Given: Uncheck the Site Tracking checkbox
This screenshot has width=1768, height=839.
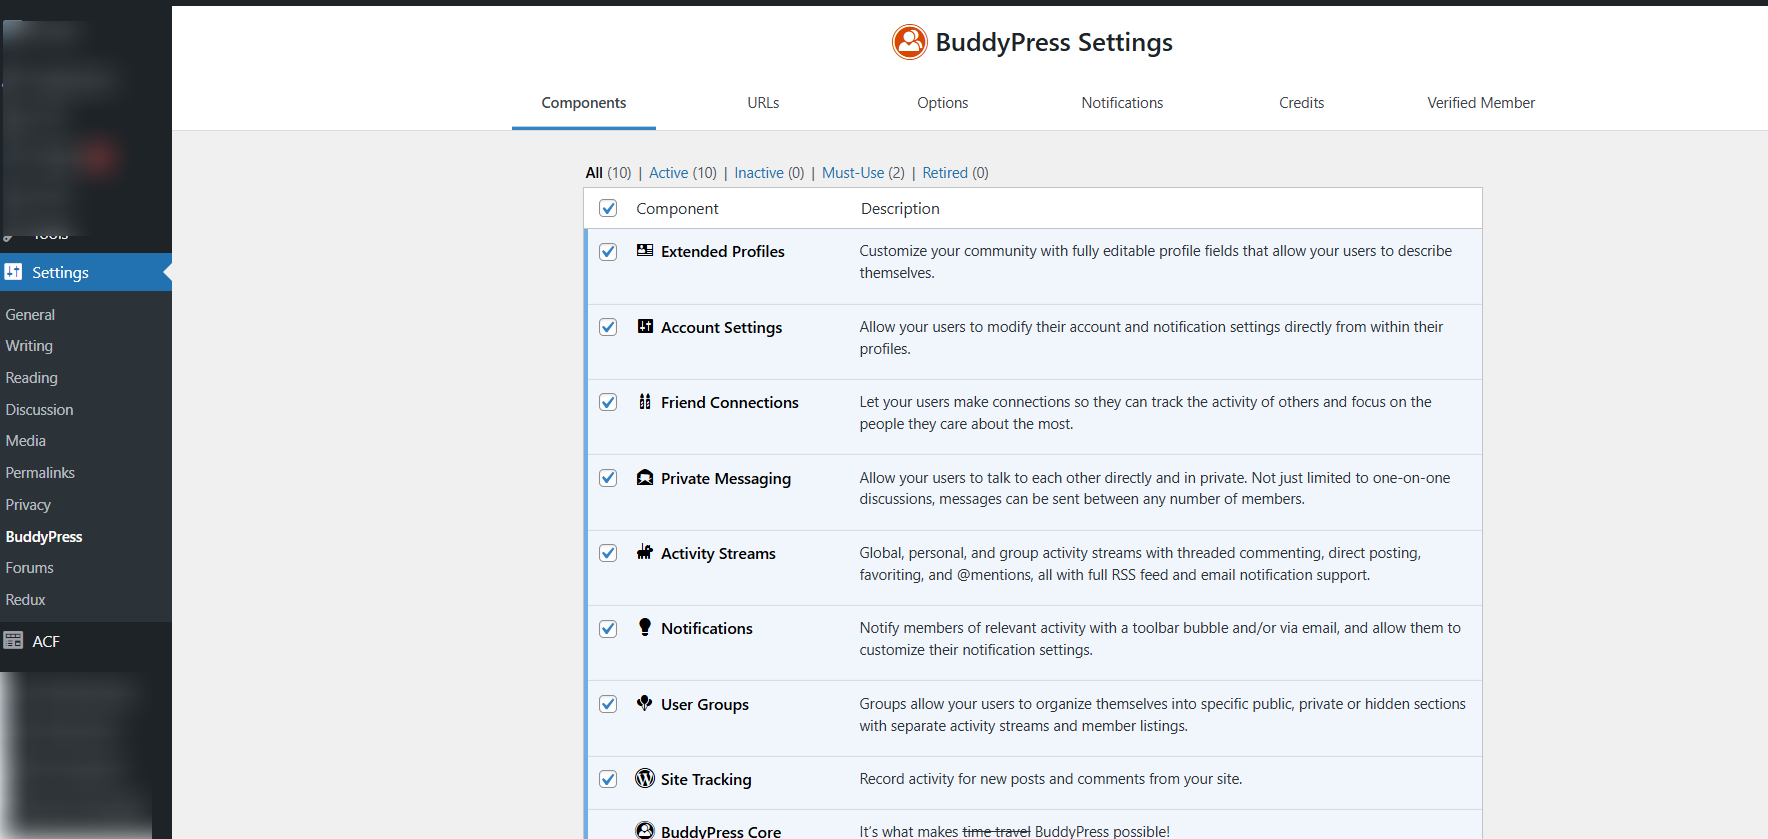Looking at the screenshot, I should coord(608,779).
